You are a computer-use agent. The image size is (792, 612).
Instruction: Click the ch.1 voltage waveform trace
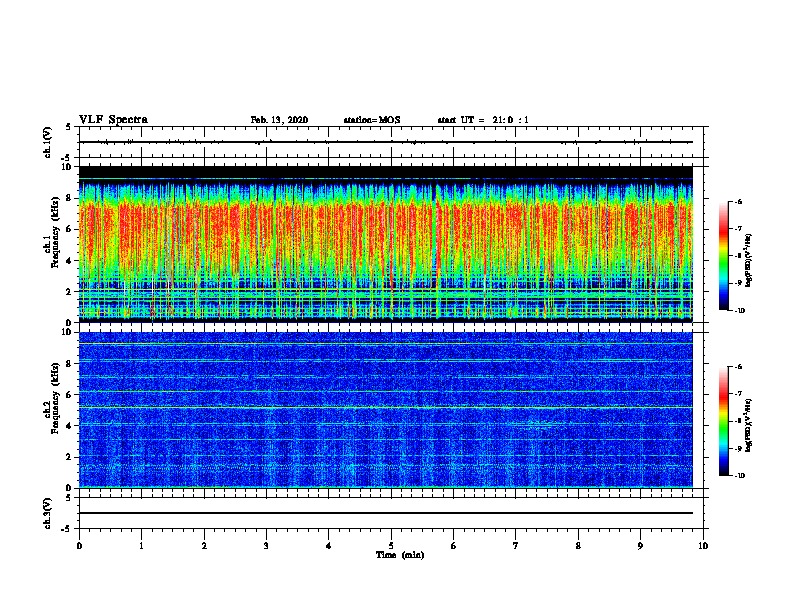click(386, 142)
